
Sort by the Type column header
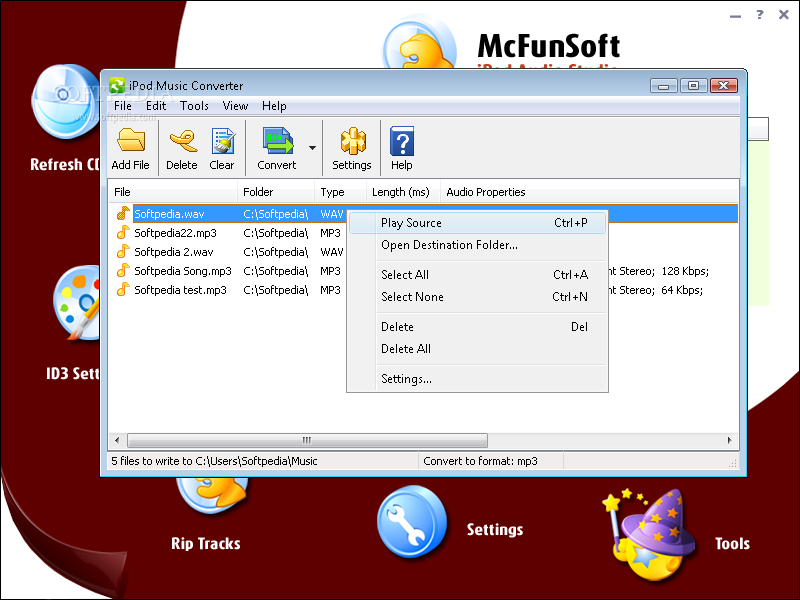coord(340,192)
